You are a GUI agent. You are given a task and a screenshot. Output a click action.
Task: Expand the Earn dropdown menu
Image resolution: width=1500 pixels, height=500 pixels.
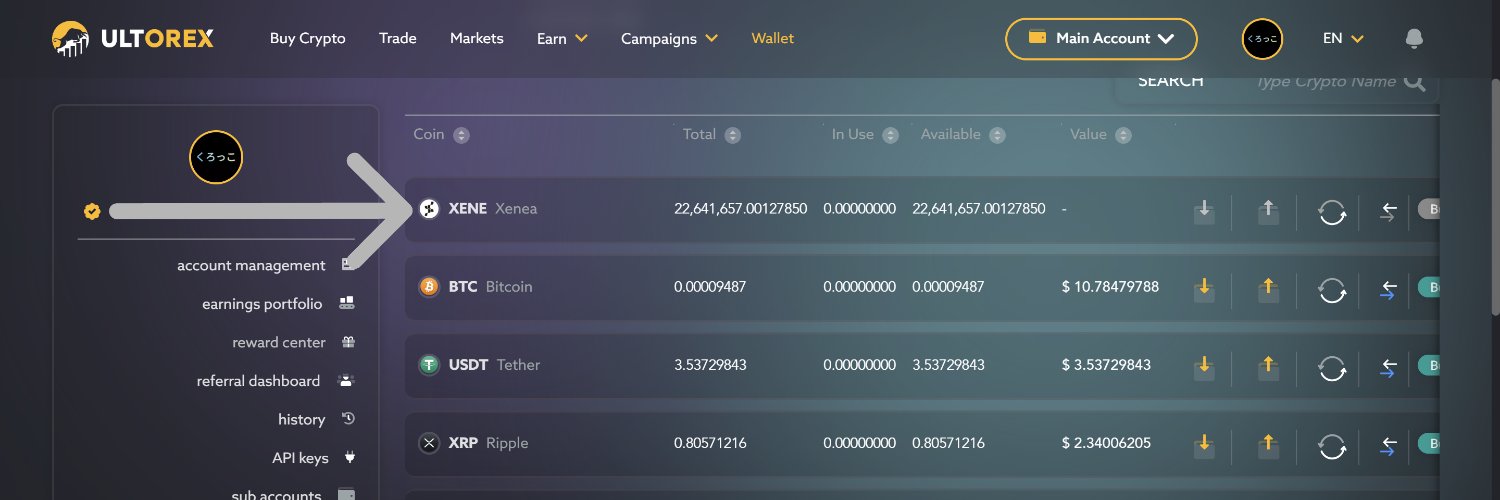(562, 39)
